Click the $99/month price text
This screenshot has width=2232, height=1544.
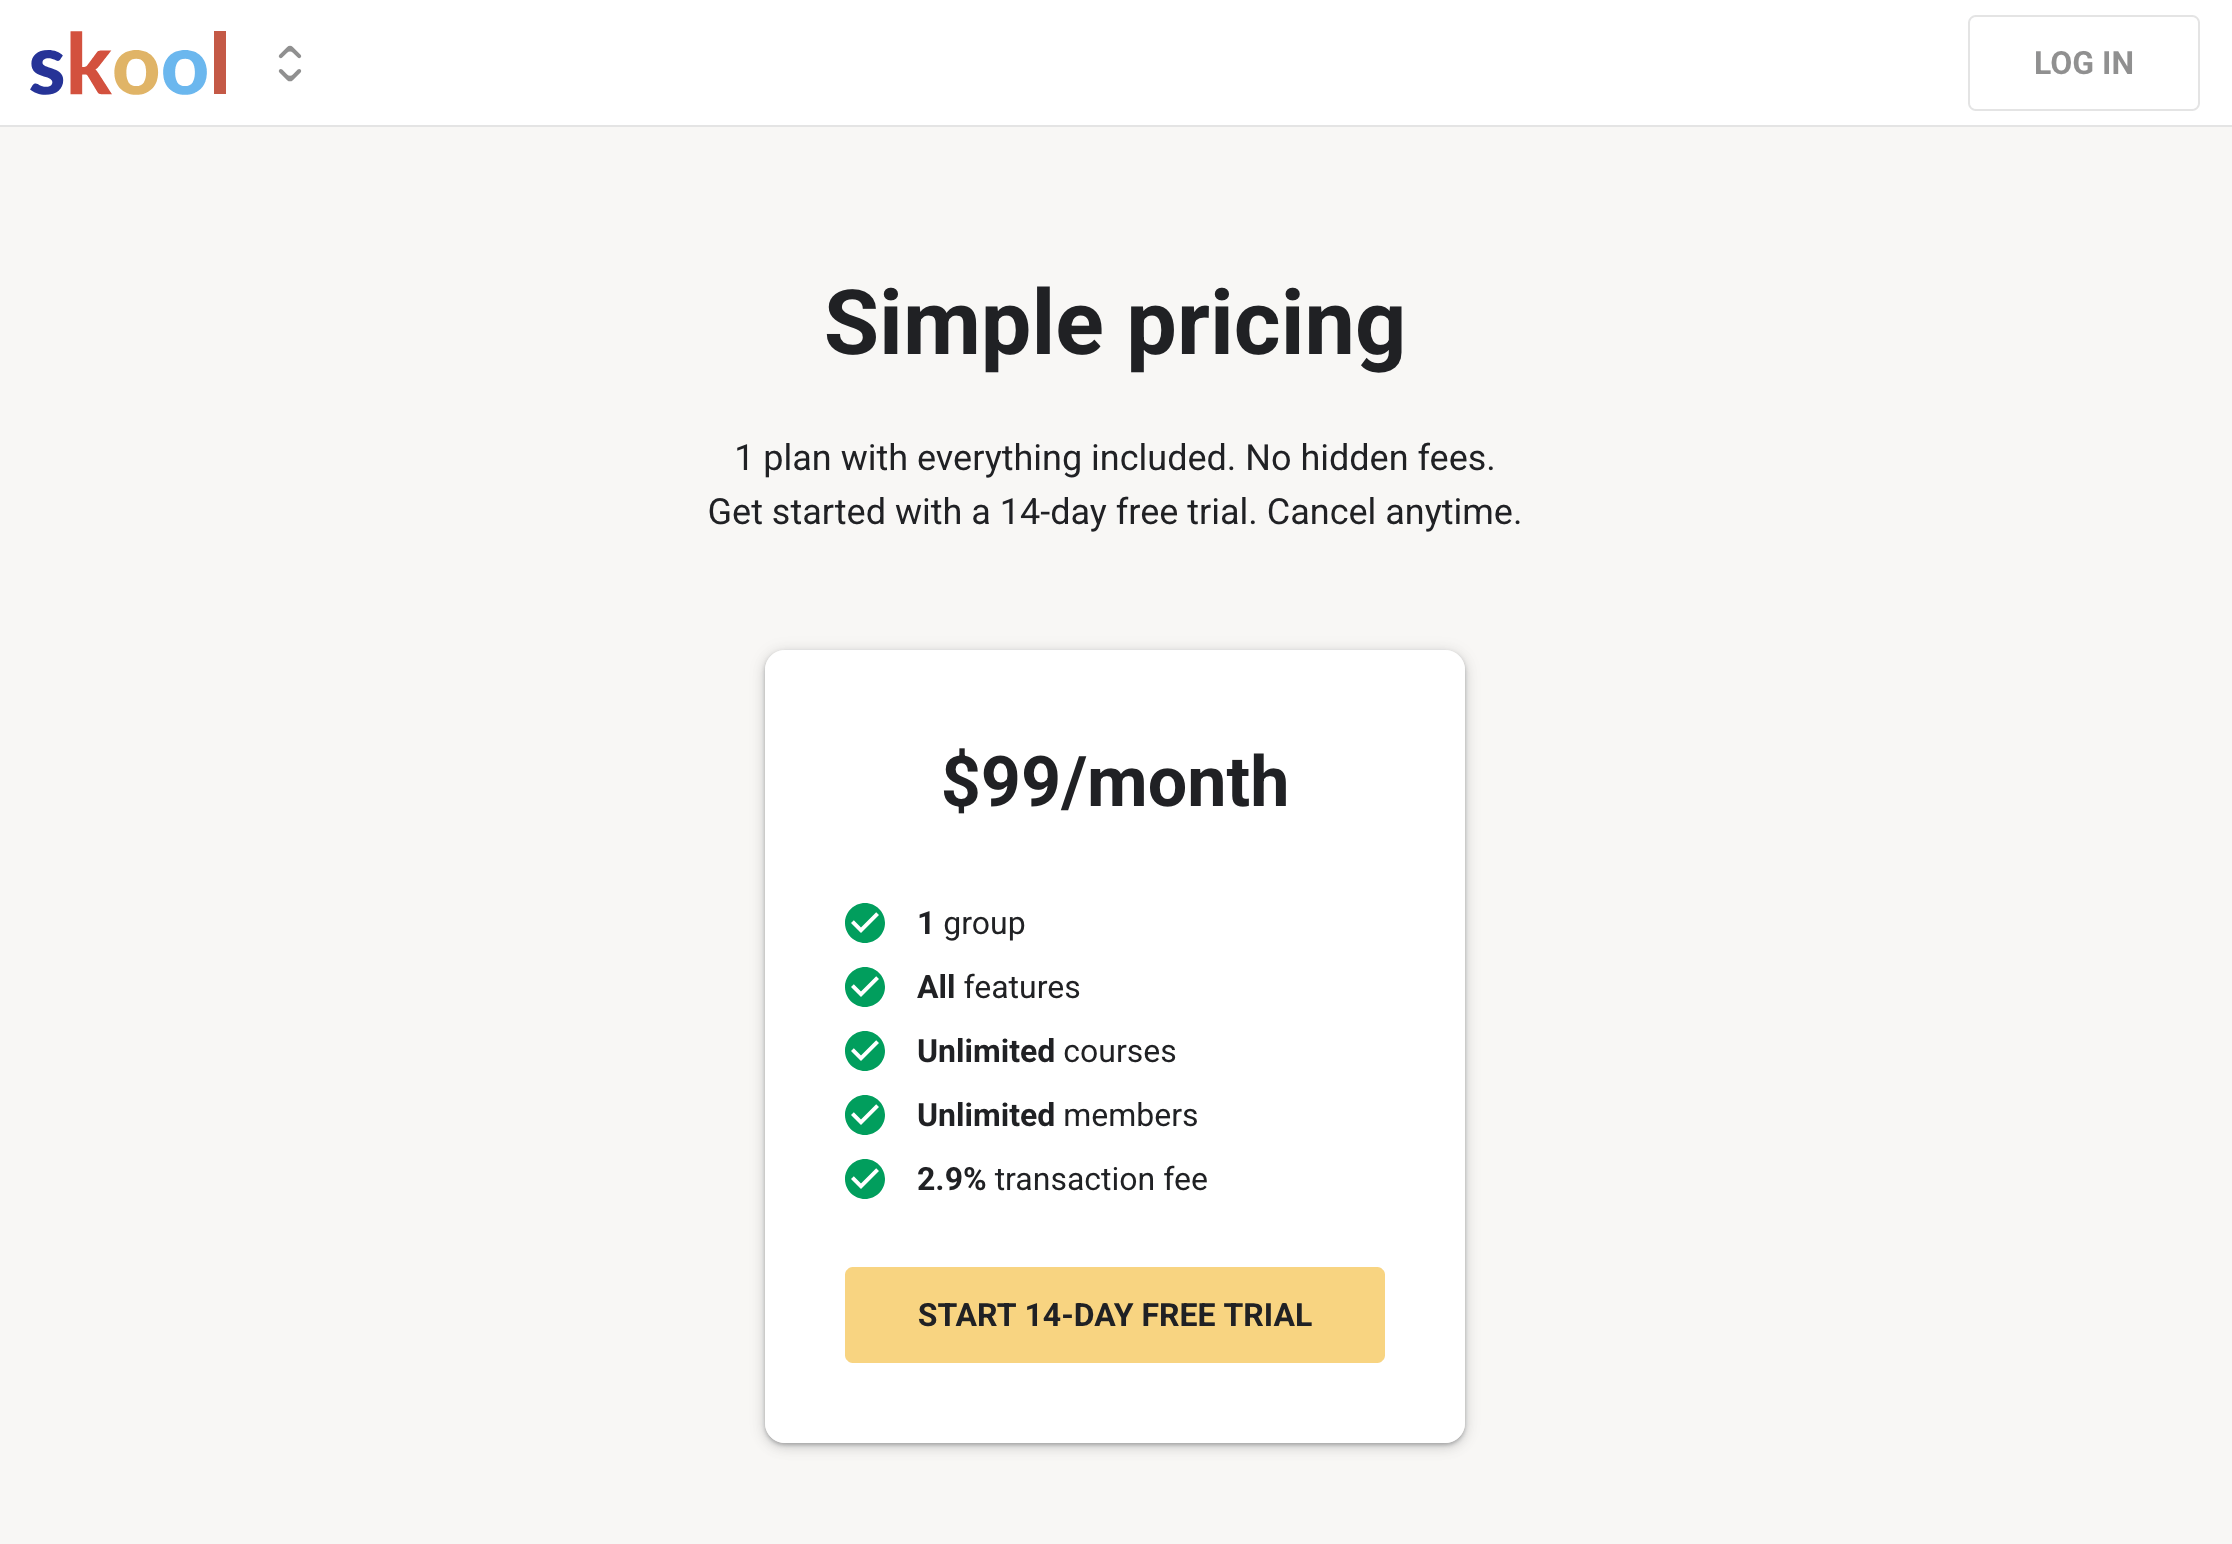(1114, 782)
